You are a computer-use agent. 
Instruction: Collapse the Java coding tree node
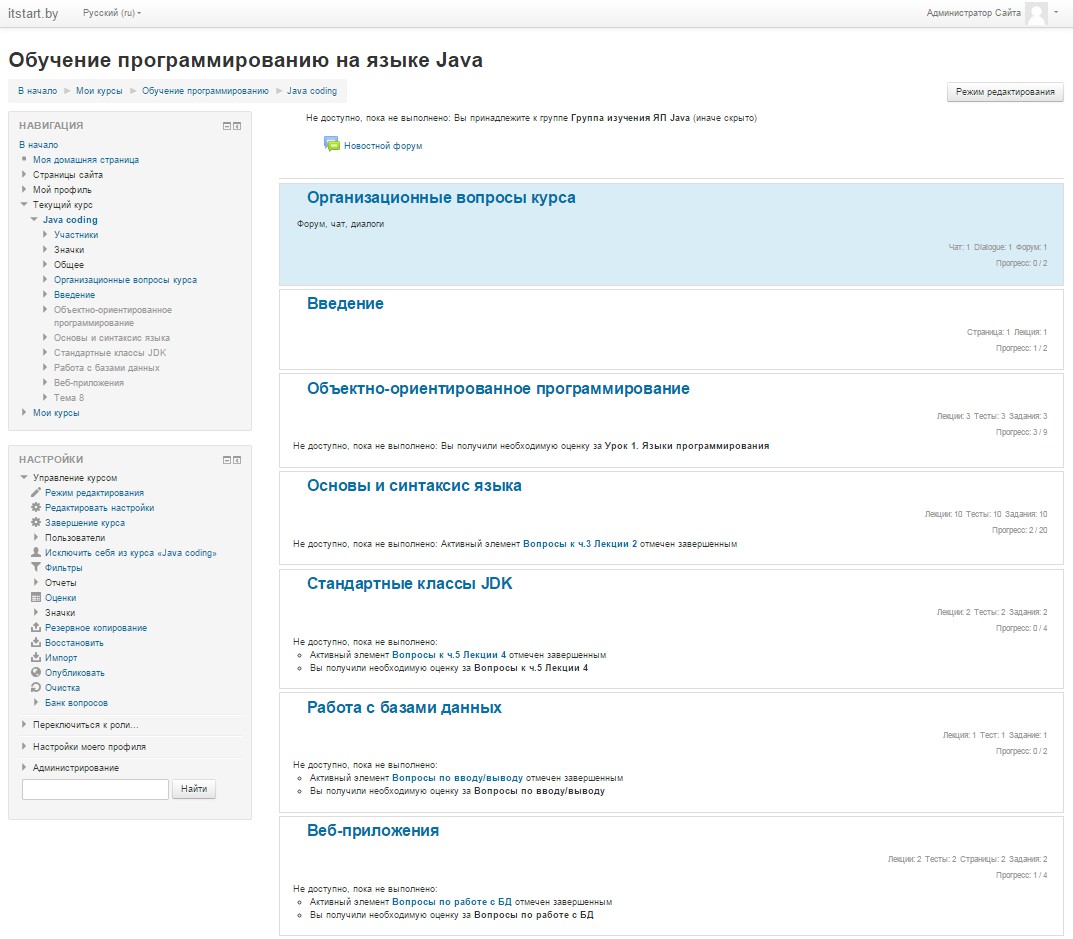coord(34,220)
